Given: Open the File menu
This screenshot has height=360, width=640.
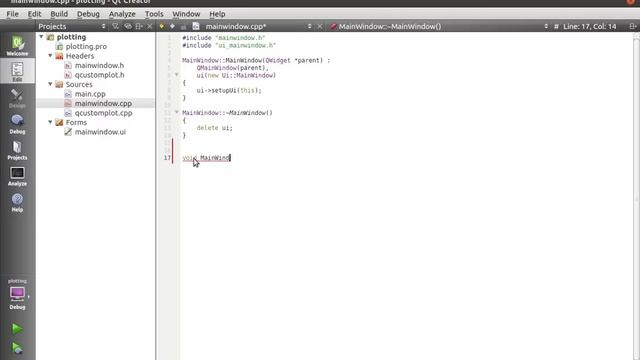Looking at the screenshot, I should (x=12, y=13).
